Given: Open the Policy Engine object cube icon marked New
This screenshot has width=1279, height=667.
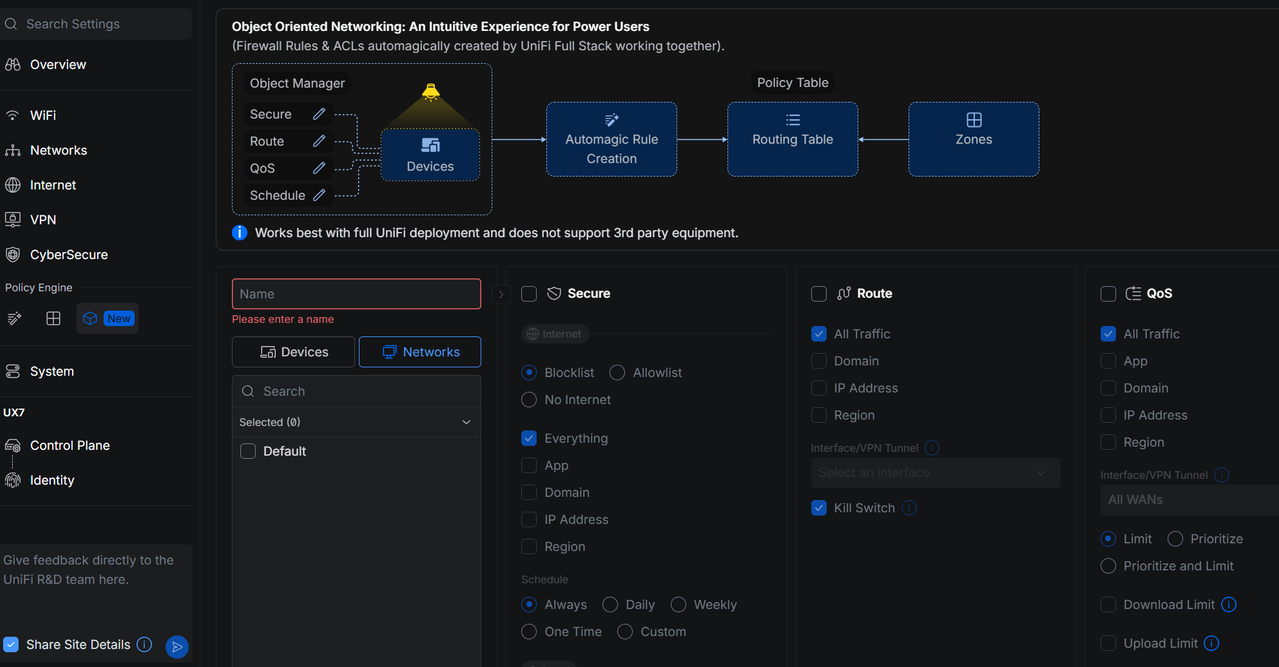Looking at the screenshot, I should pyautogui.click(x=107, y=318).
